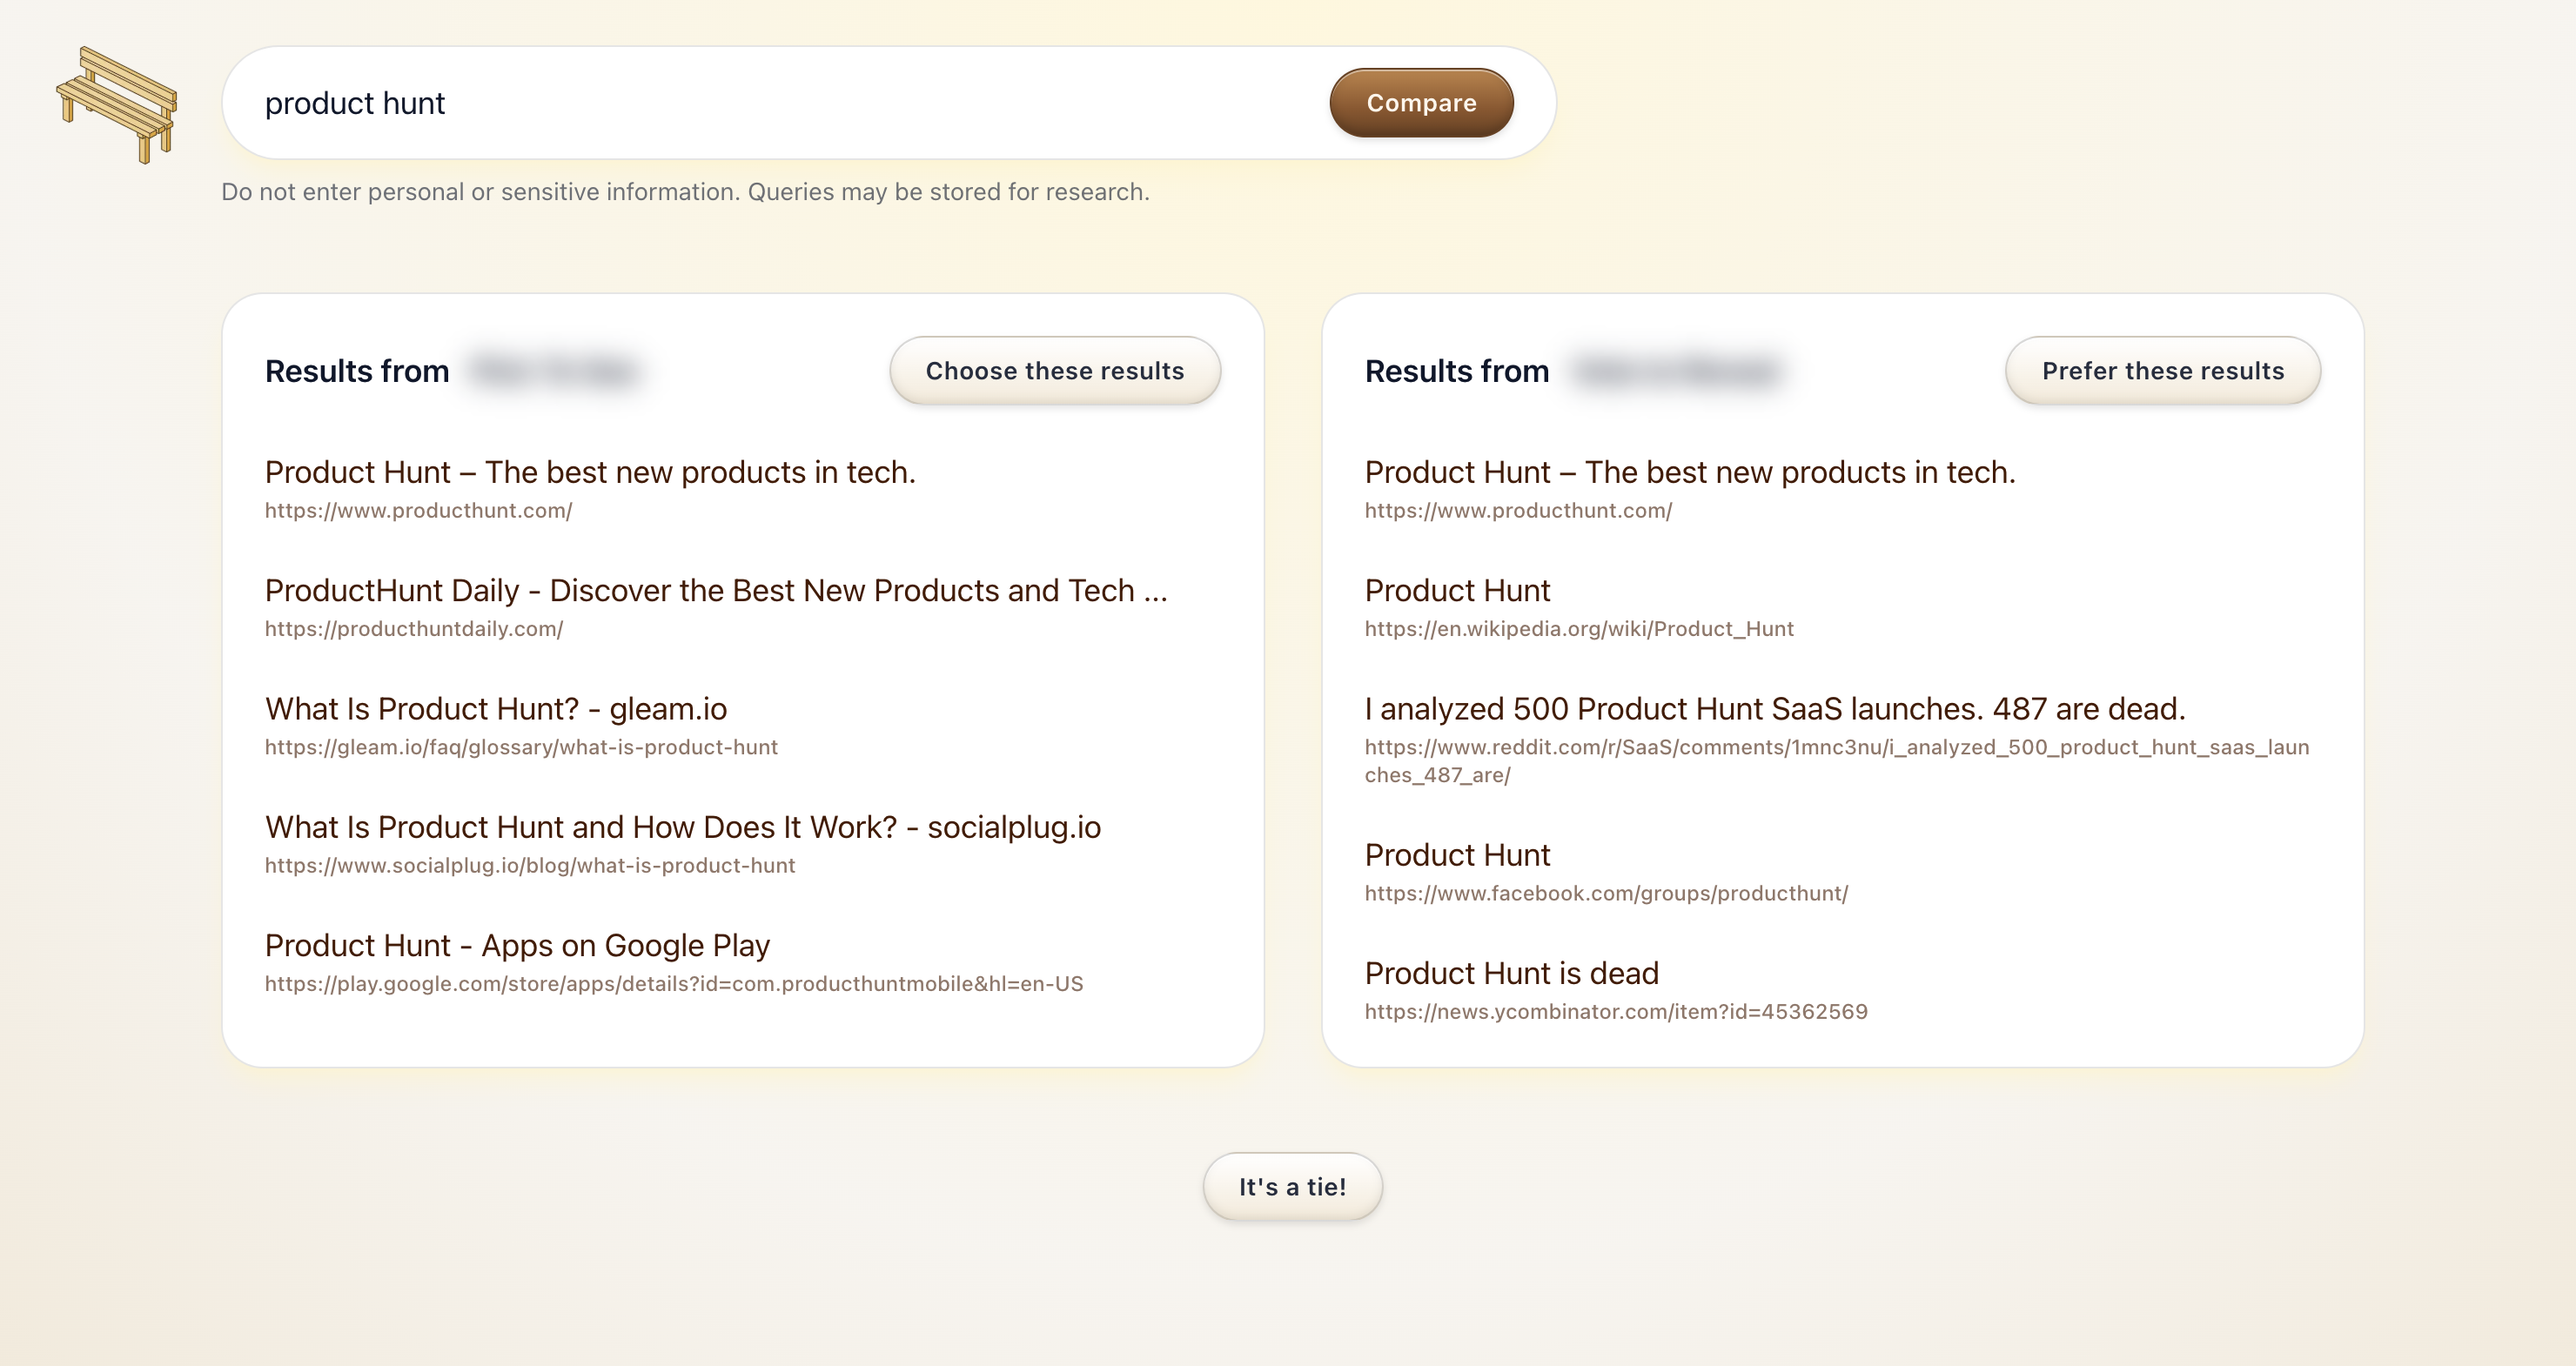Select the query text 'product hunt'

click(355, 102)
